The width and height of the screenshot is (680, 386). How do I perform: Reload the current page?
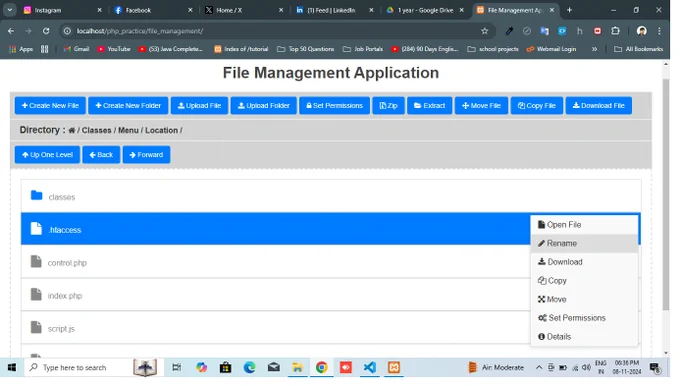[46, 31]
